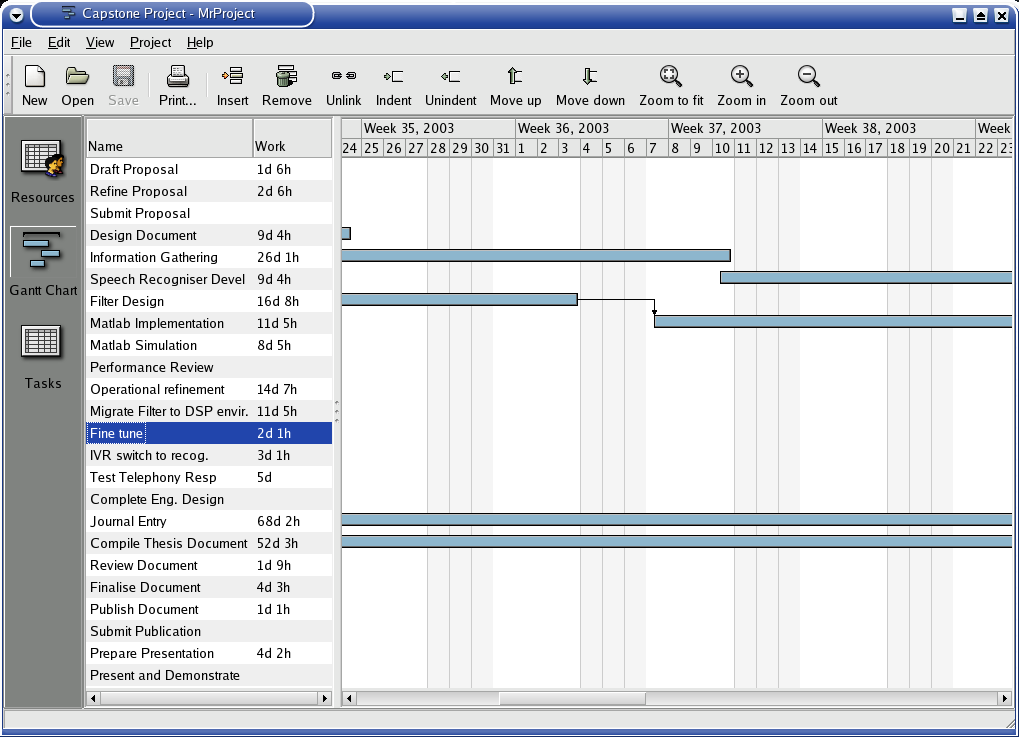Open a project file using Open icon
The width and height of the screenshot is (1019, 737).
tap(77, 77)
